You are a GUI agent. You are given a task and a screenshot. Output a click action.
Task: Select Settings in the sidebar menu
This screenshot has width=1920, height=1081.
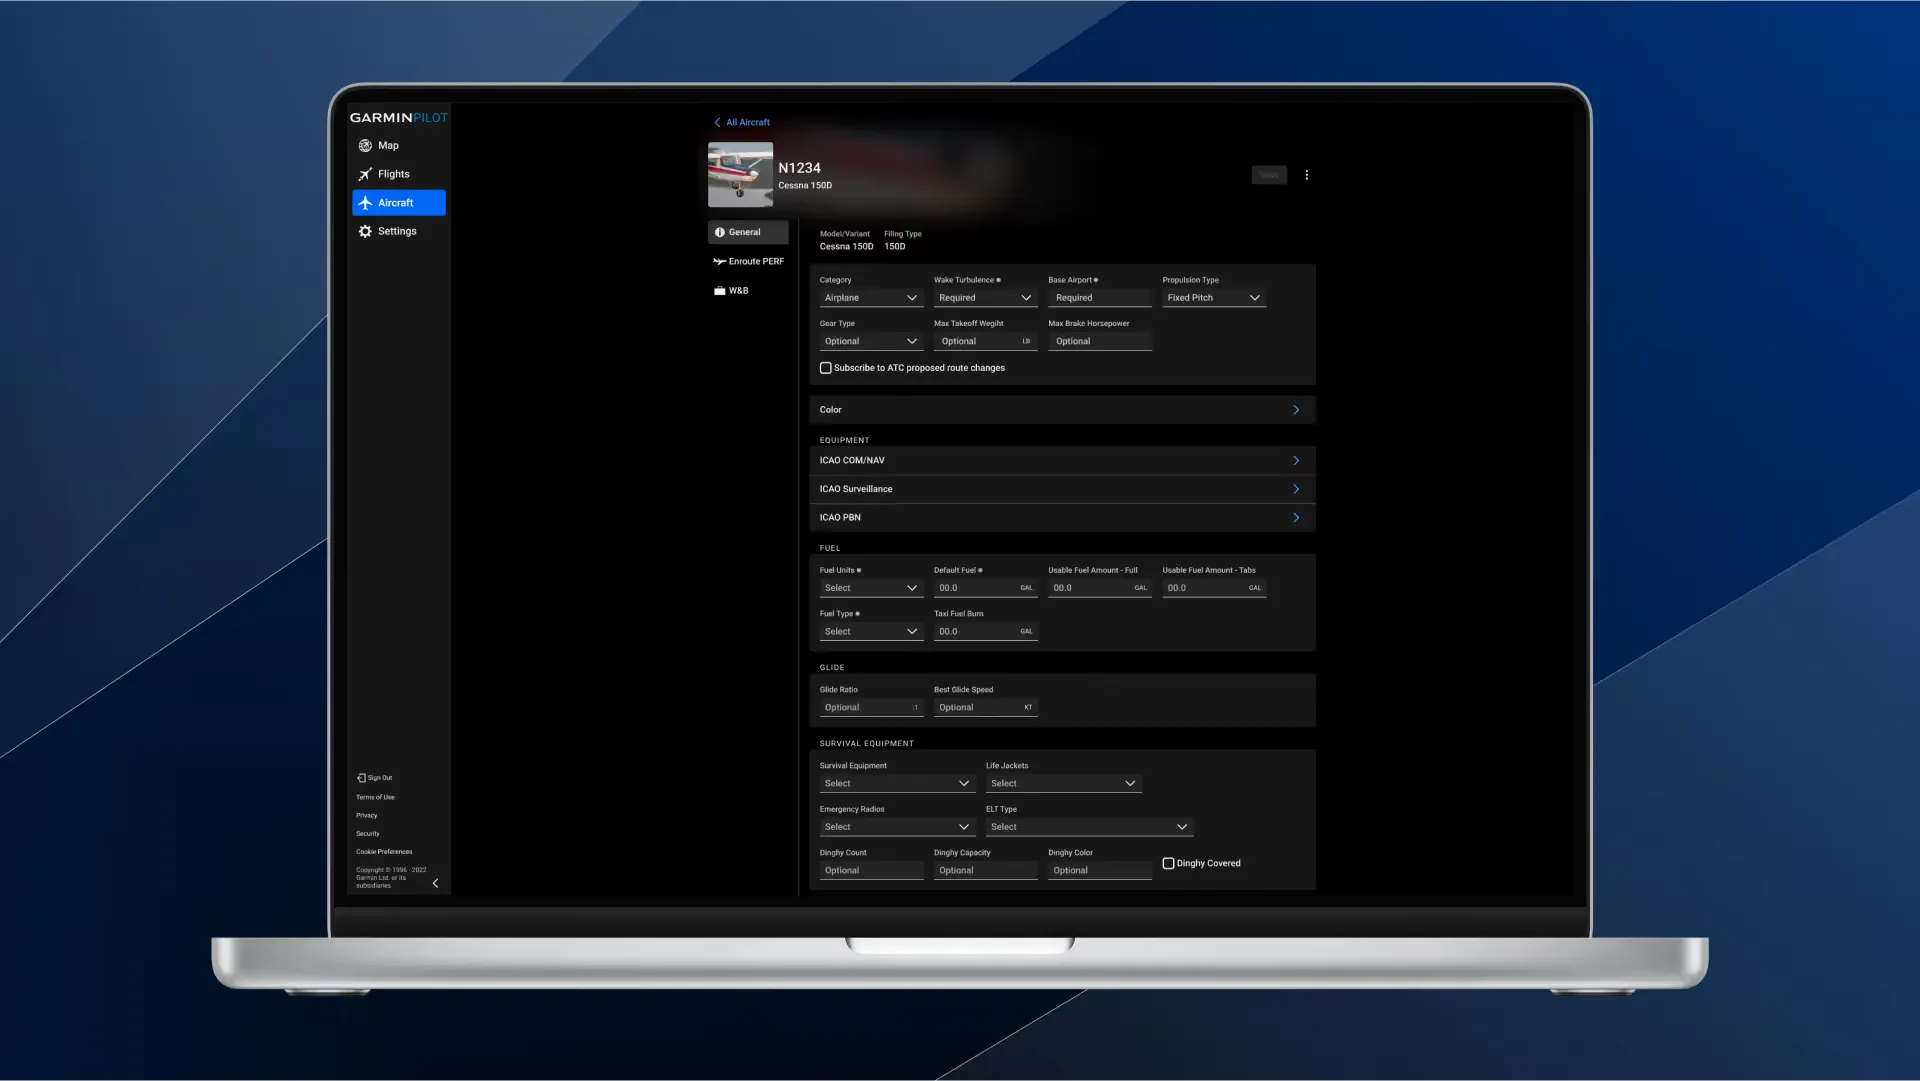(x=399, y=231)
